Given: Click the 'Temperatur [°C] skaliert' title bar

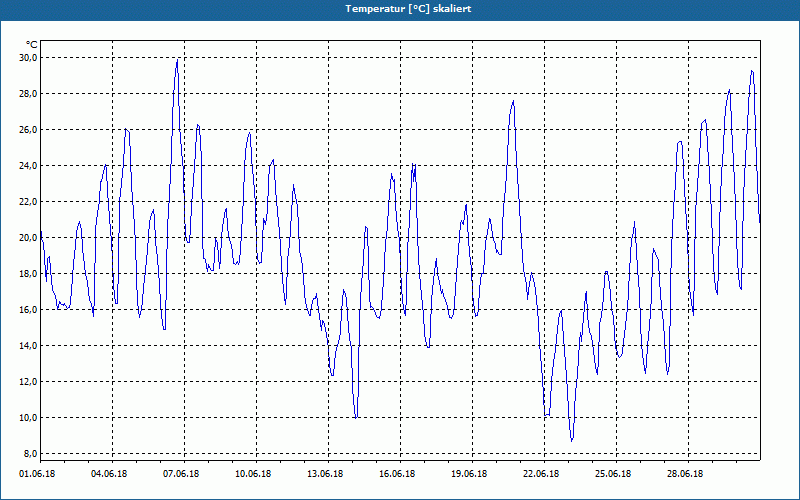Looking at the screenshot, I should pyautogui.click(x=400, y=9).
